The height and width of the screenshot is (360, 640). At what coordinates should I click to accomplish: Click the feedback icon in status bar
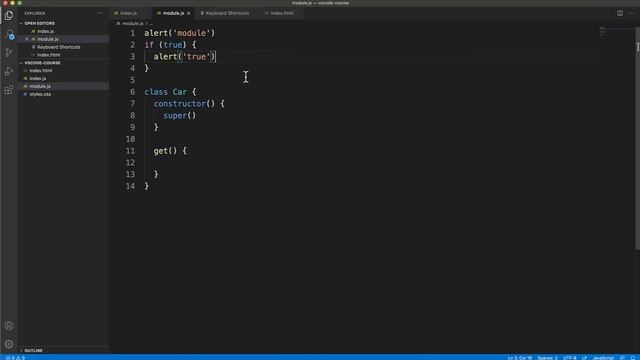coord(622,358)
